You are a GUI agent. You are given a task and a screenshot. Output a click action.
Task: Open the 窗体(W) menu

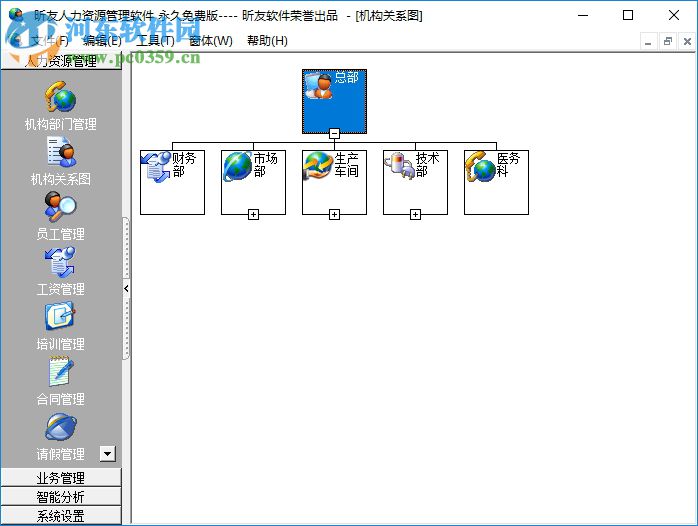tap(211, 41)
